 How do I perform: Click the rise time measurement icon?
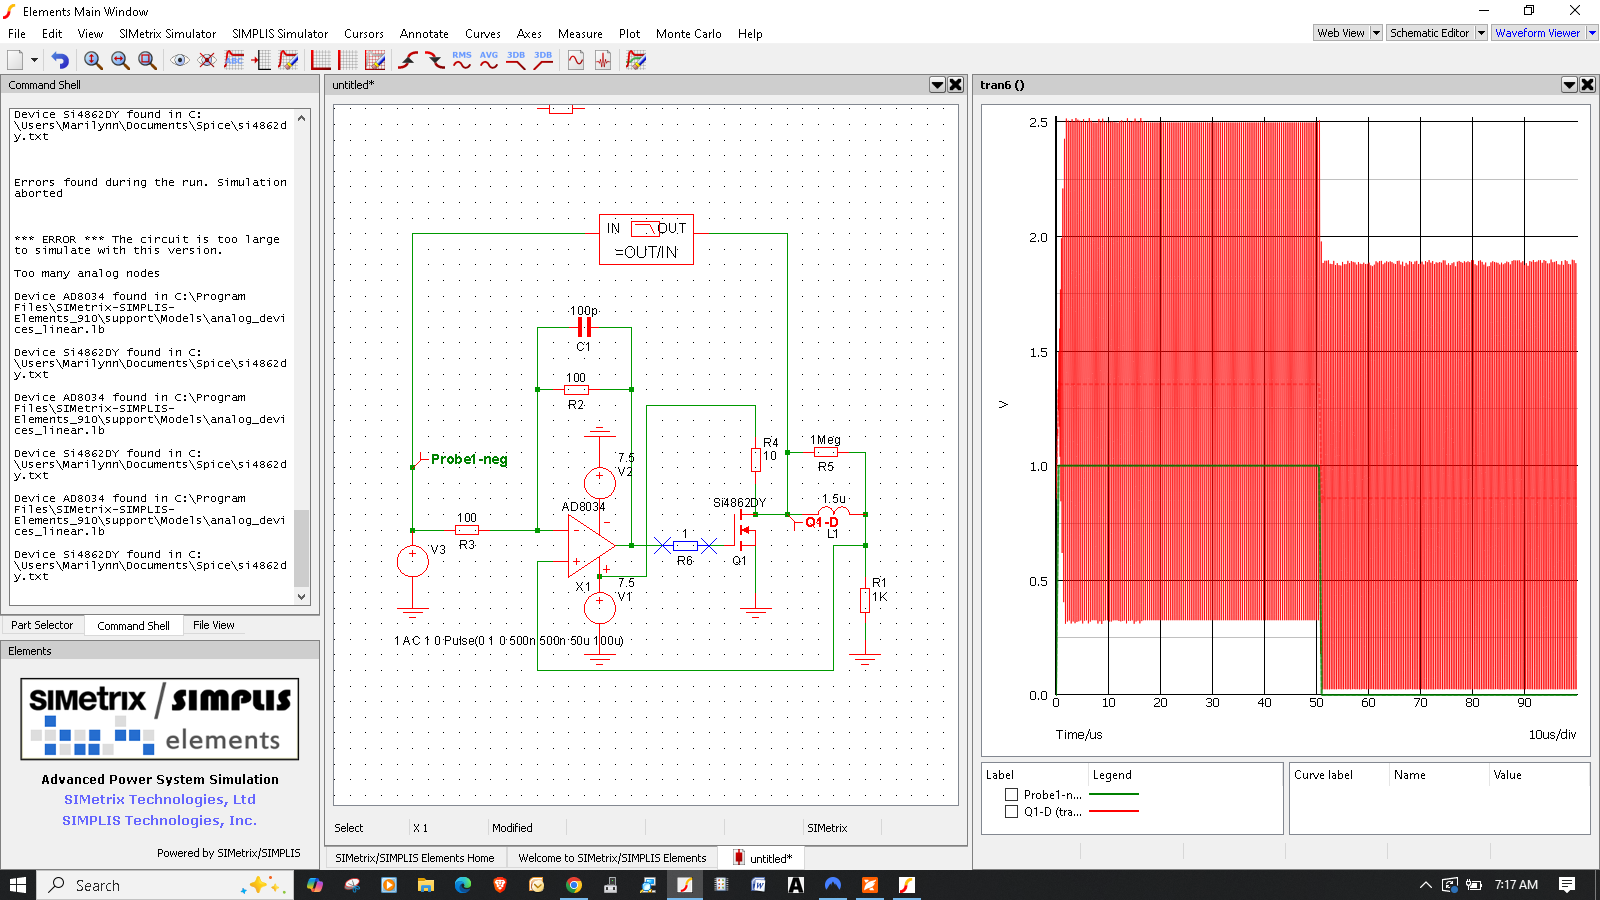408,60
